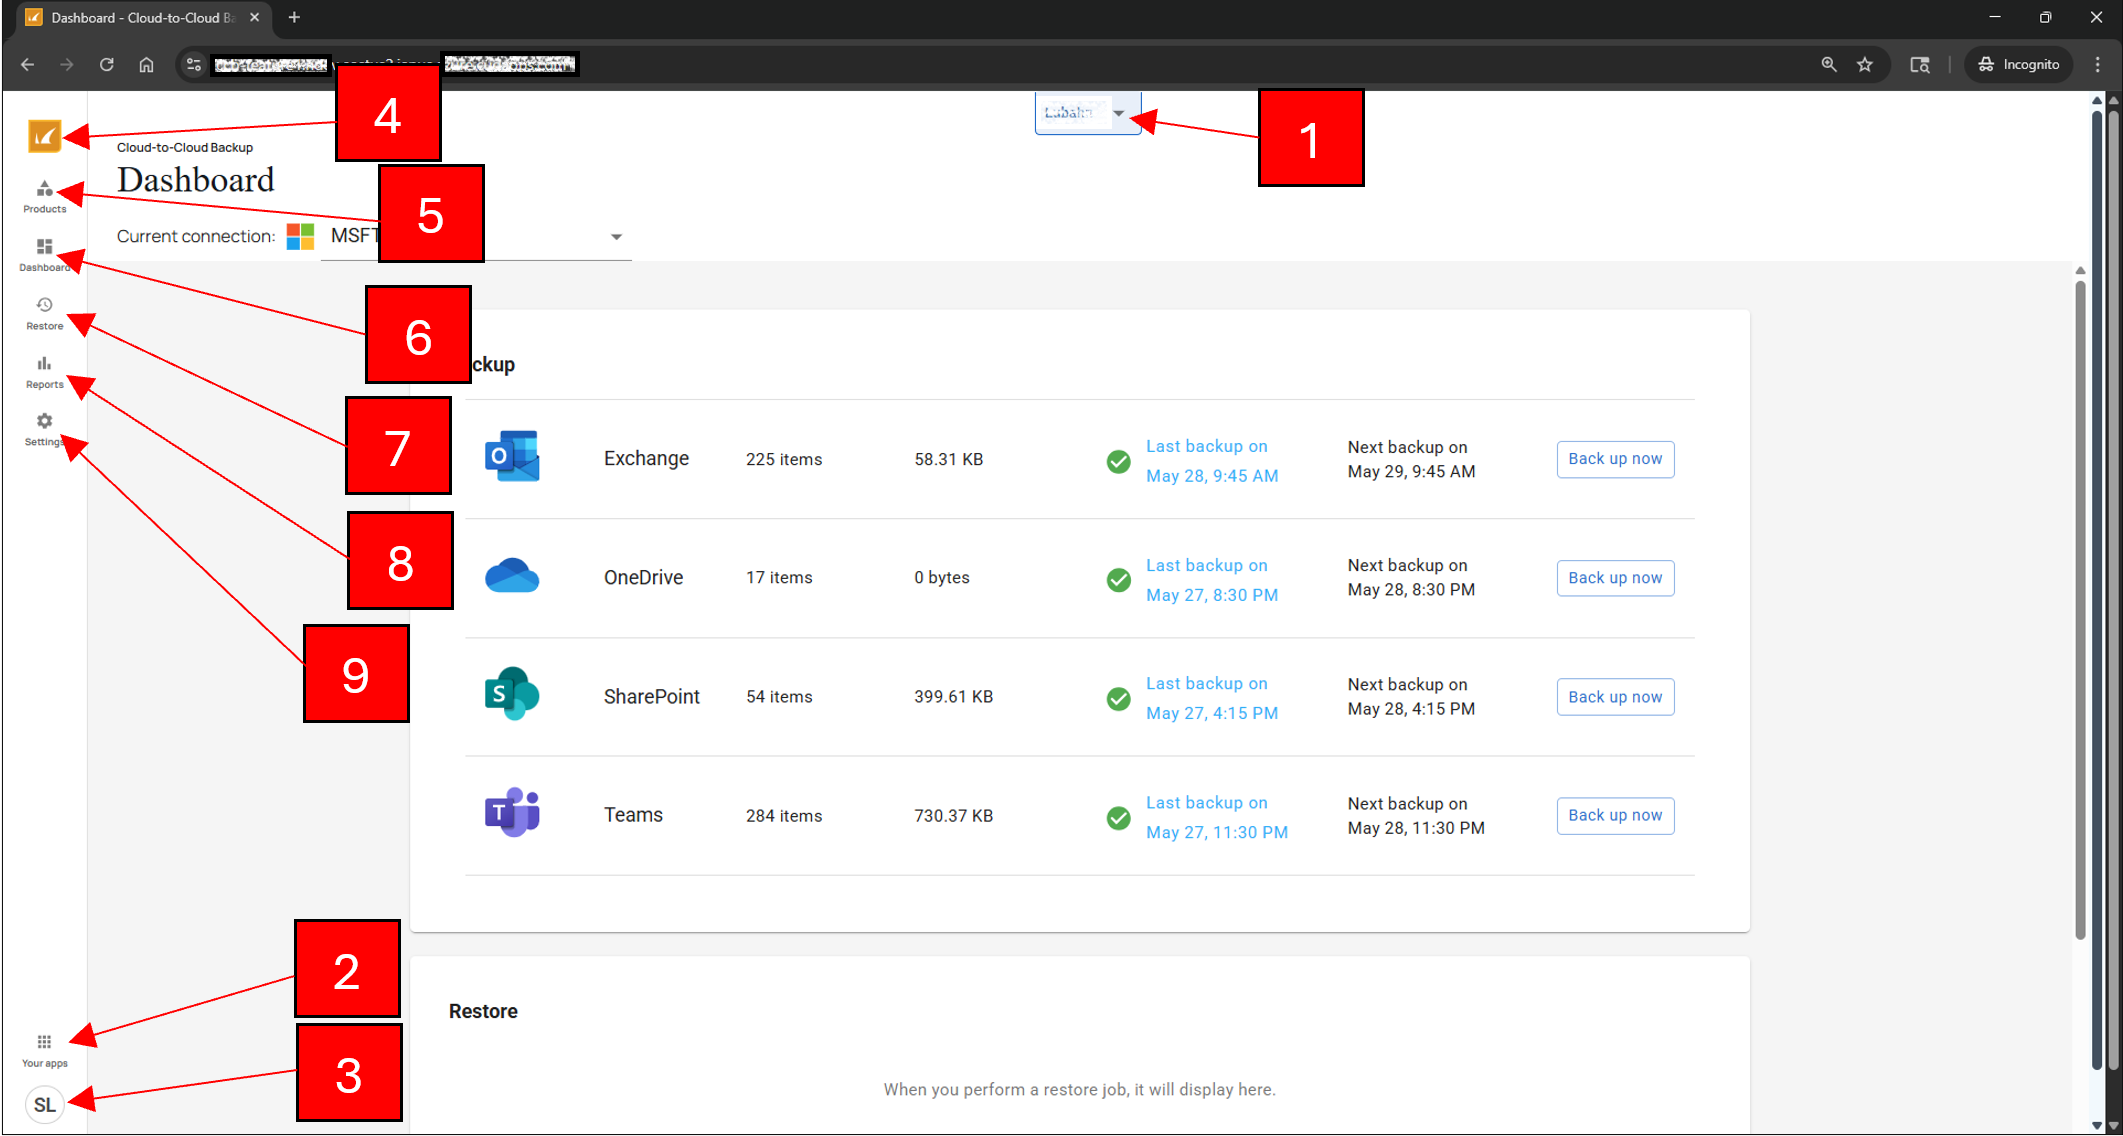Click the Dashboard page title
Viewport: 2123px width, 1136px height.
(x=196, y=180)
